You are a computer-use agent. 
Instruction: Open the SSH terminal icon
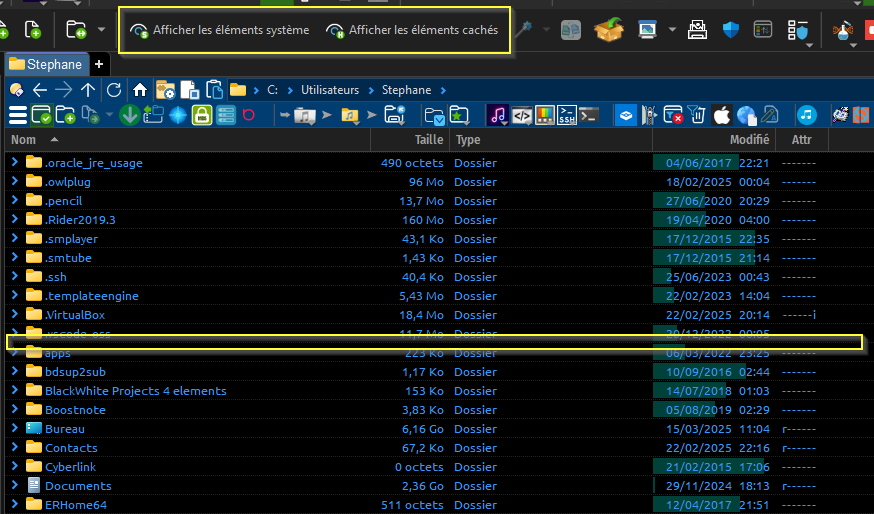(568, 115)
